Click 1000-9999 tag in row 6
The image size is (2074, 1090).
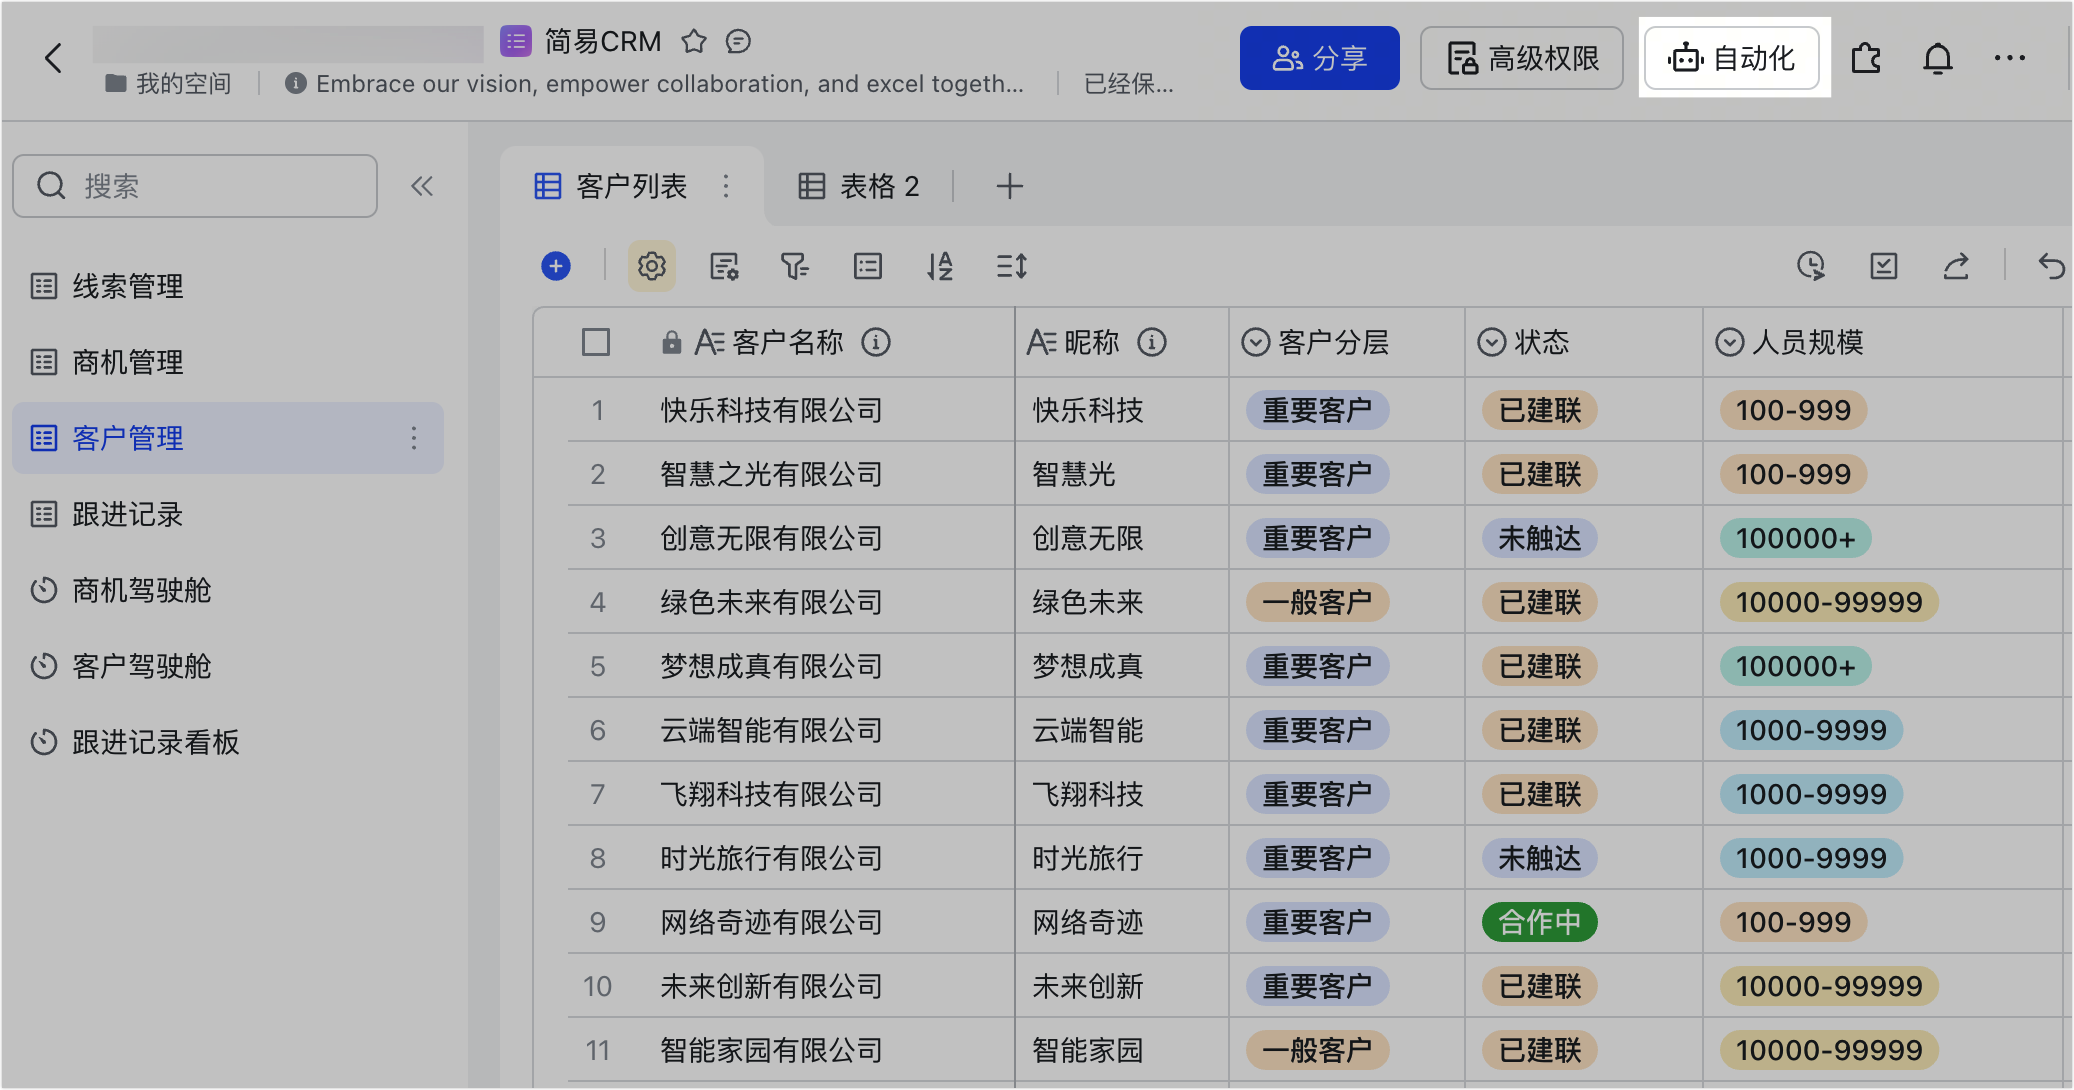tap(1811, 730)
